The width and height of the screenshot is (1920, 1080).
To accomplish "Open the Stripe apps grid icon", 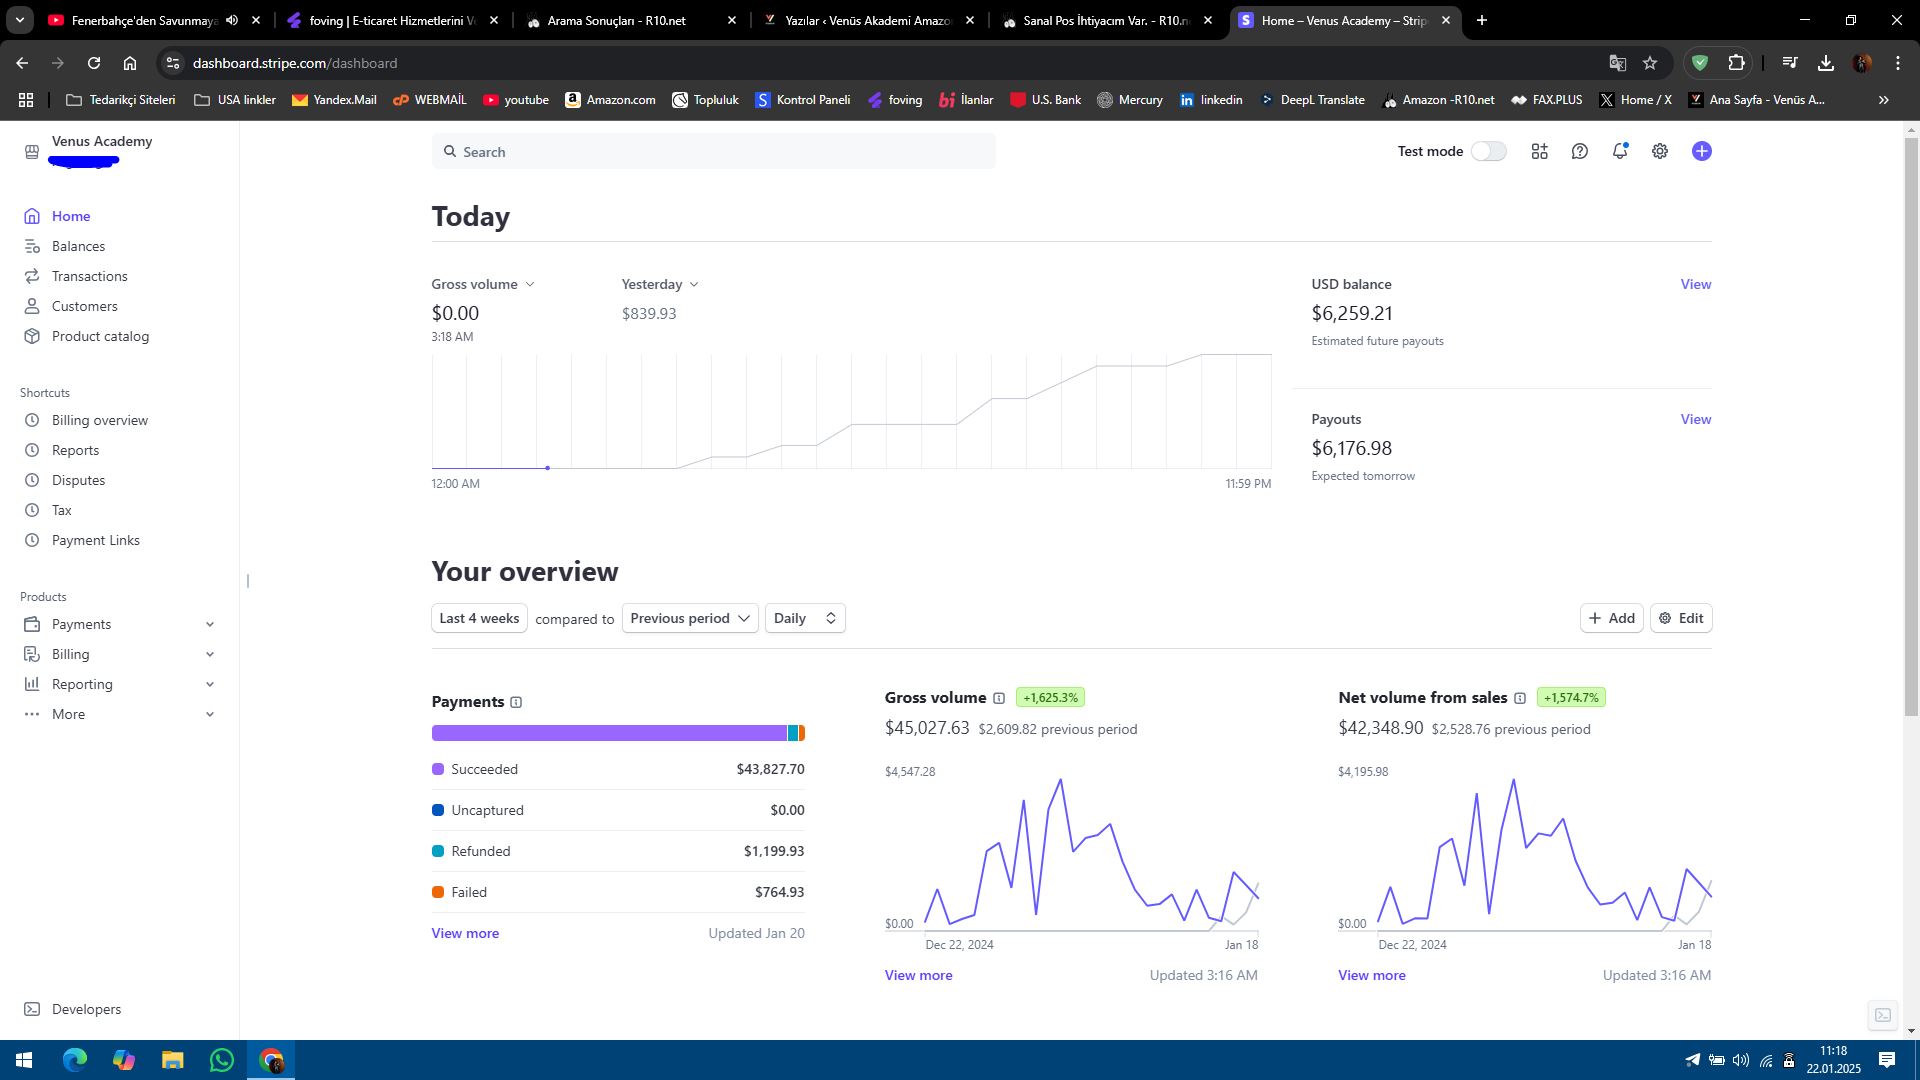I will point(1539,151).
